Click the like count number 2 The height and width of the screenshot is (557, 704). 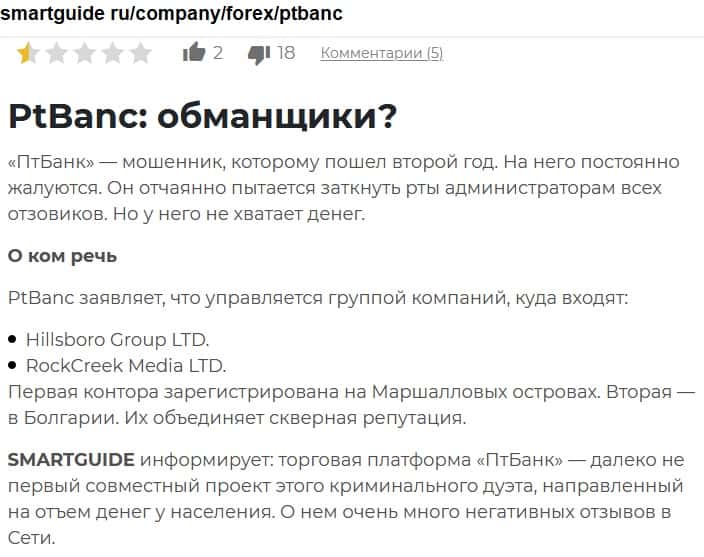click(218, 53)
